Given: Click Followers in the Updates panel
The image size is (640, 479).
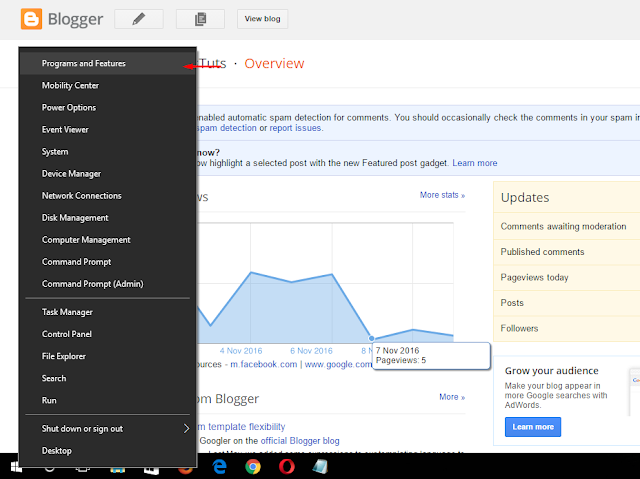Looking at the screenshot, I should coord(519,328).
